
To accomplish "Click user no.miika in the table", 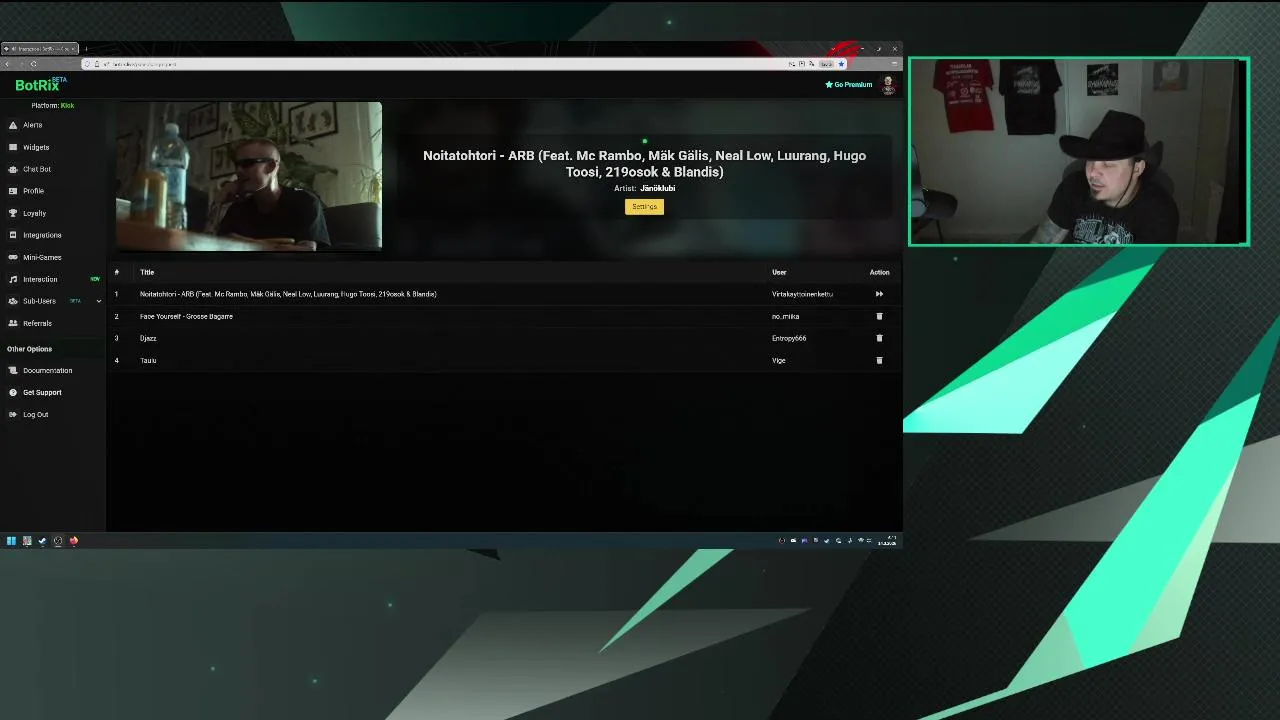I will point(785,316).
